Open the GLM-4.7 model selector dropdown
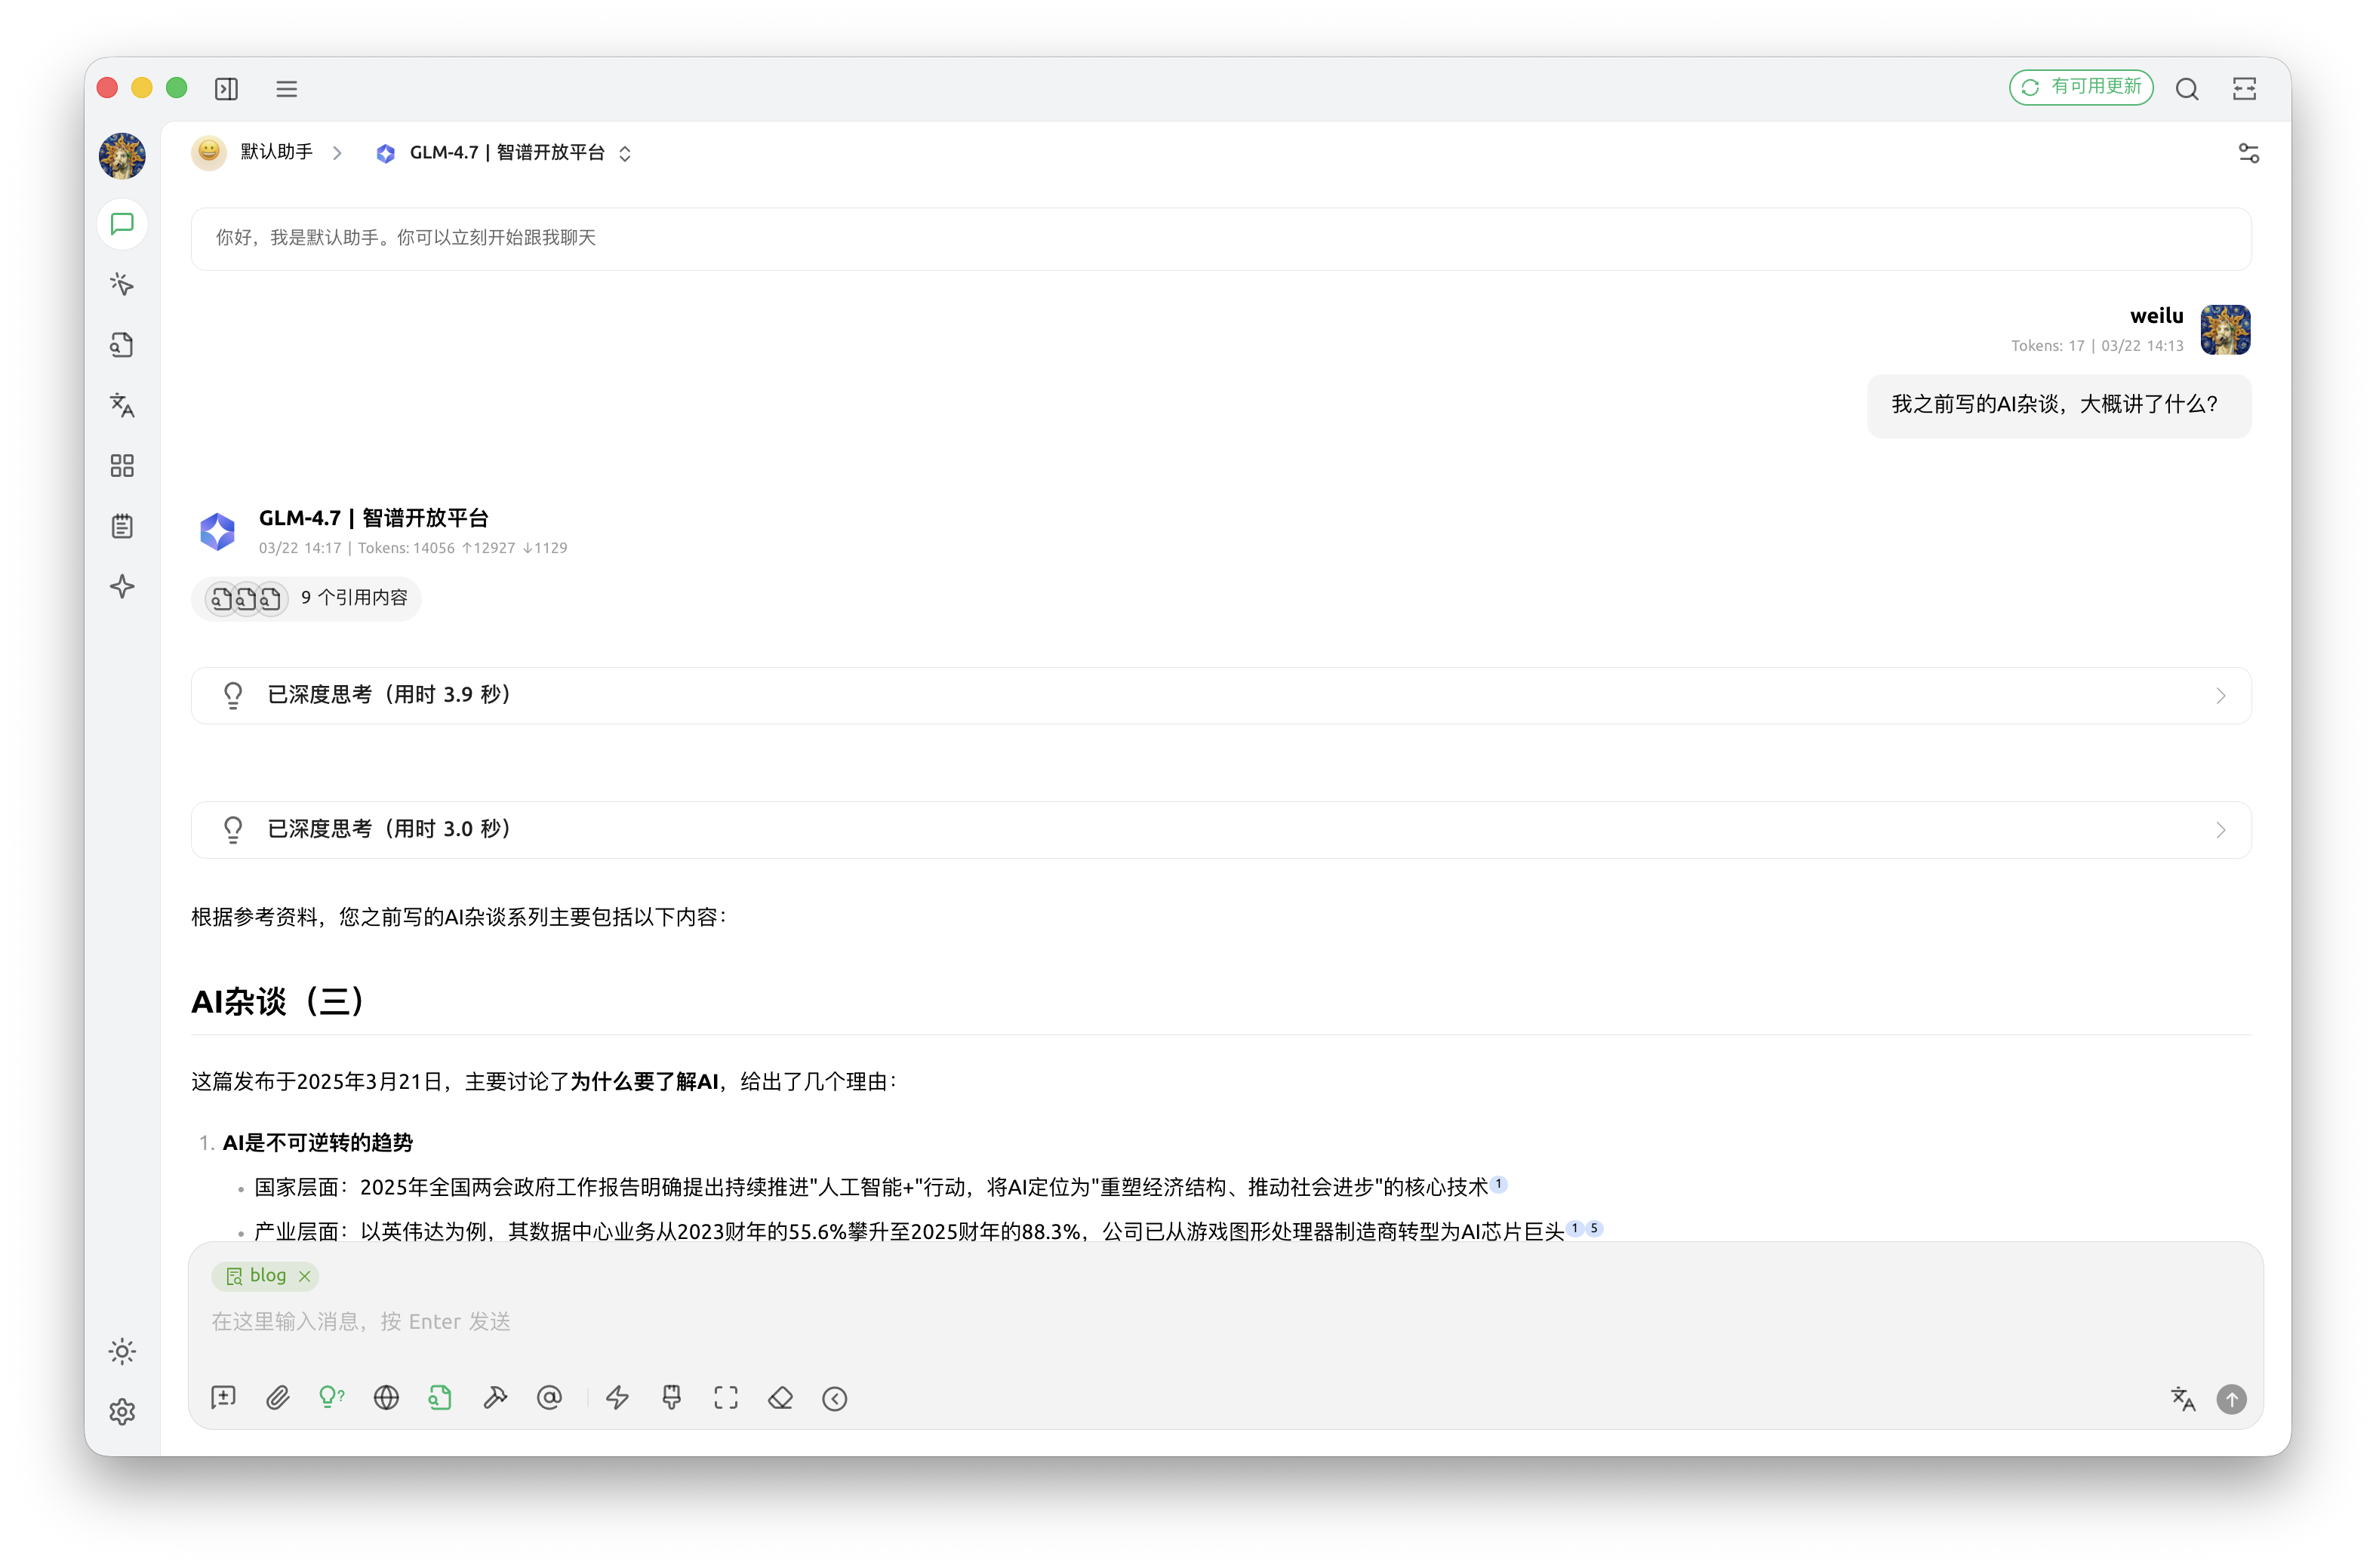Screen dimensions: 2376x1568 pos(505,153)
